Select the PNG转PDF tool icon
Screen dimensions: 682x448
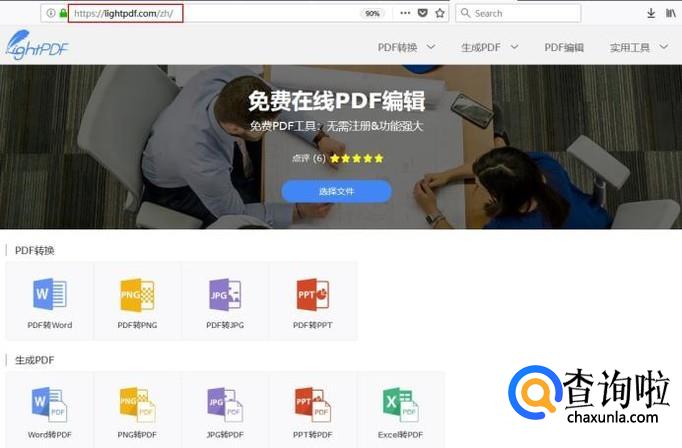(x=137, y=403)
